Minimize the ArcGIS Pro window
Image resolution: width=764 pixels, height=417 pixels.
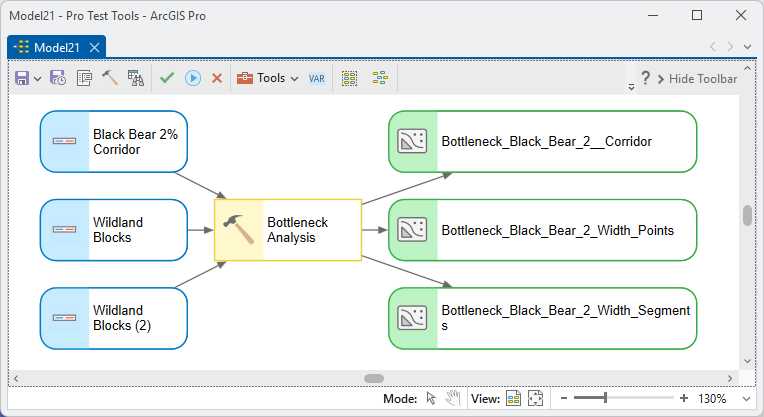(653, 16)
